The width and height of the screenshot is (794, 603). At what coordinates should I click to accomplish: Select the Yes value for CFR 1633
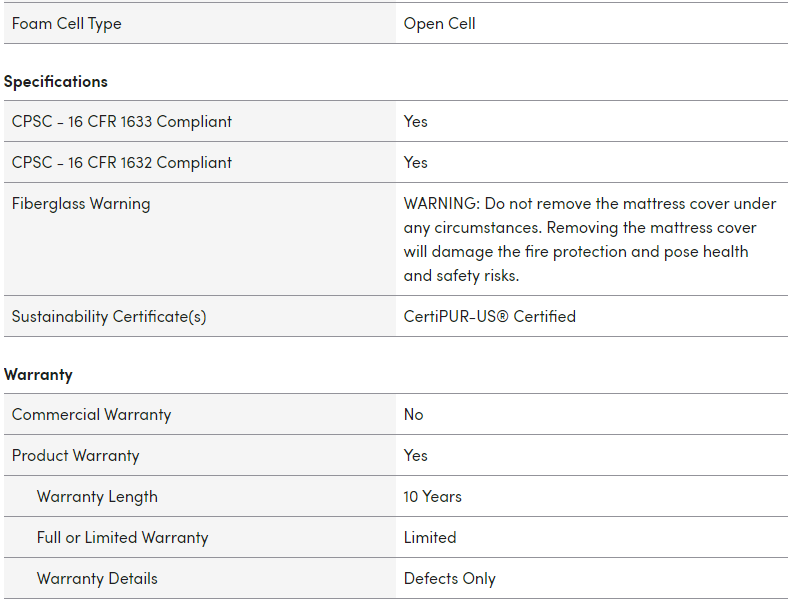(416, 121)
